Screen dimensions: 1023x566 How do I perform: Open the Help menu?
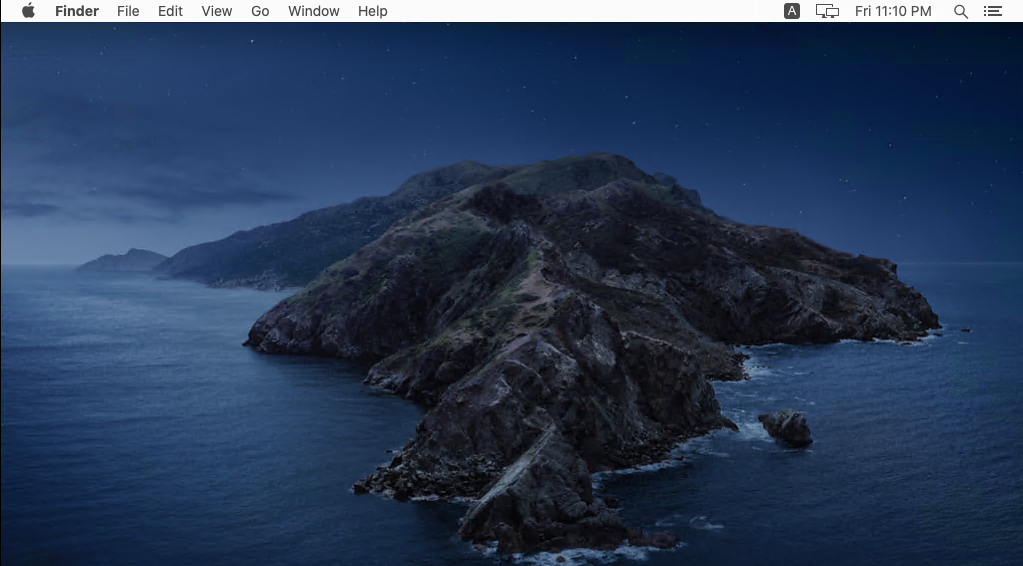click(373, 11)
